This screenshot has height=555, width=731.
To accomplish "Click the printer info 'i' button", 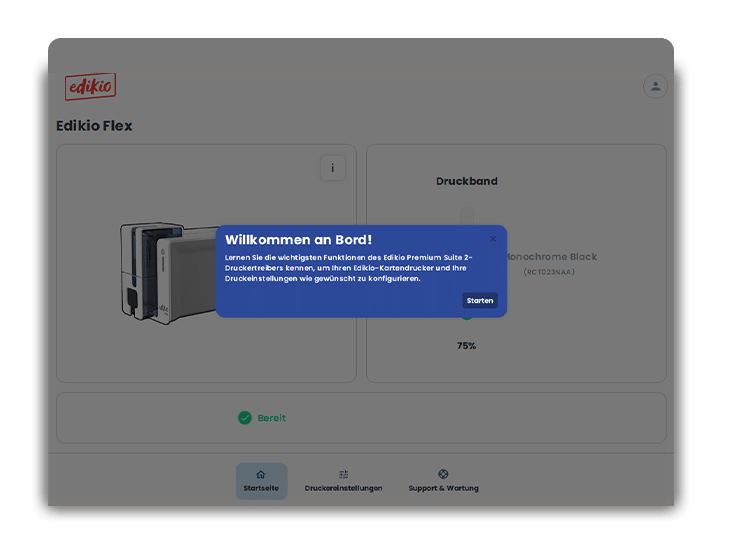I will [x=333, y=168].
